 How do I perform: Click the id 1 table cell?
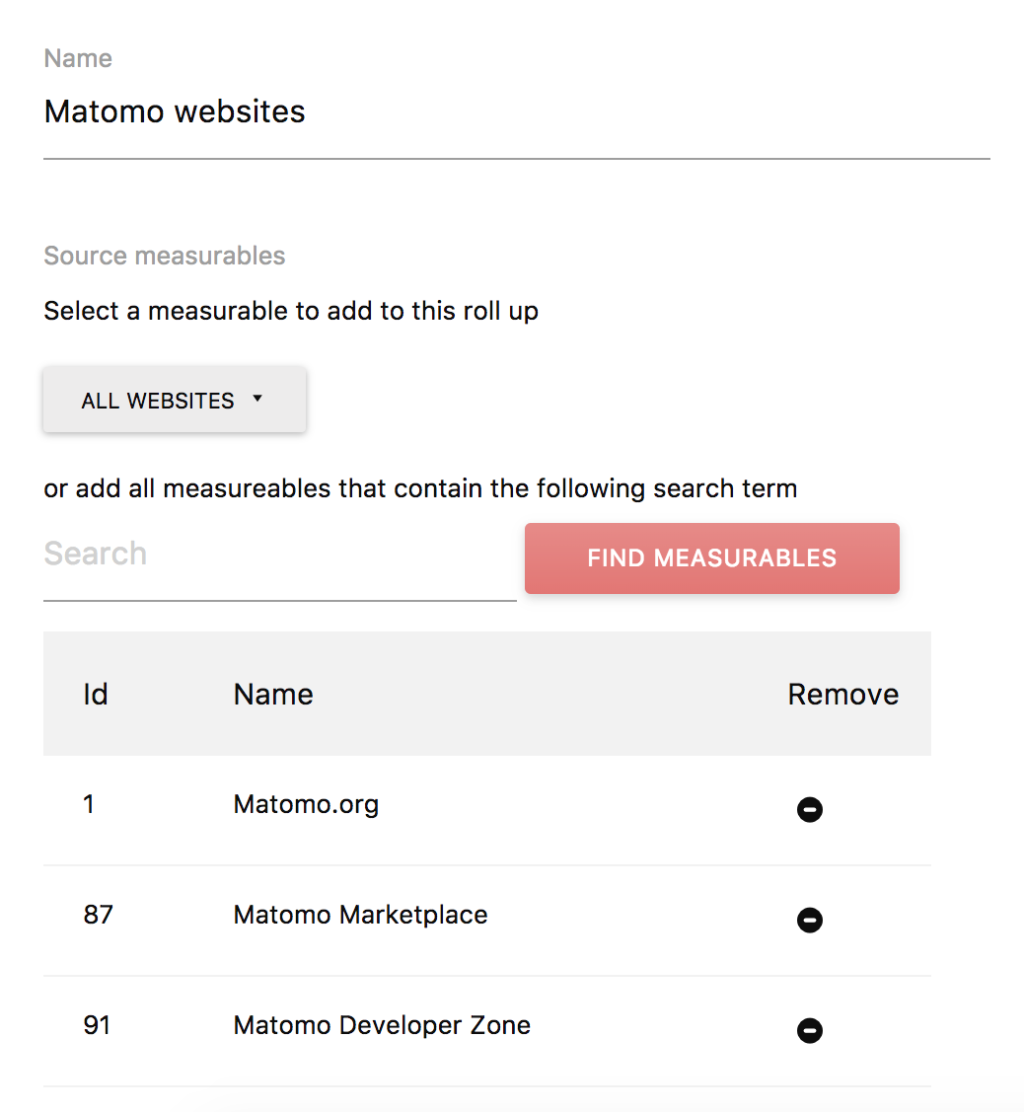89,804
